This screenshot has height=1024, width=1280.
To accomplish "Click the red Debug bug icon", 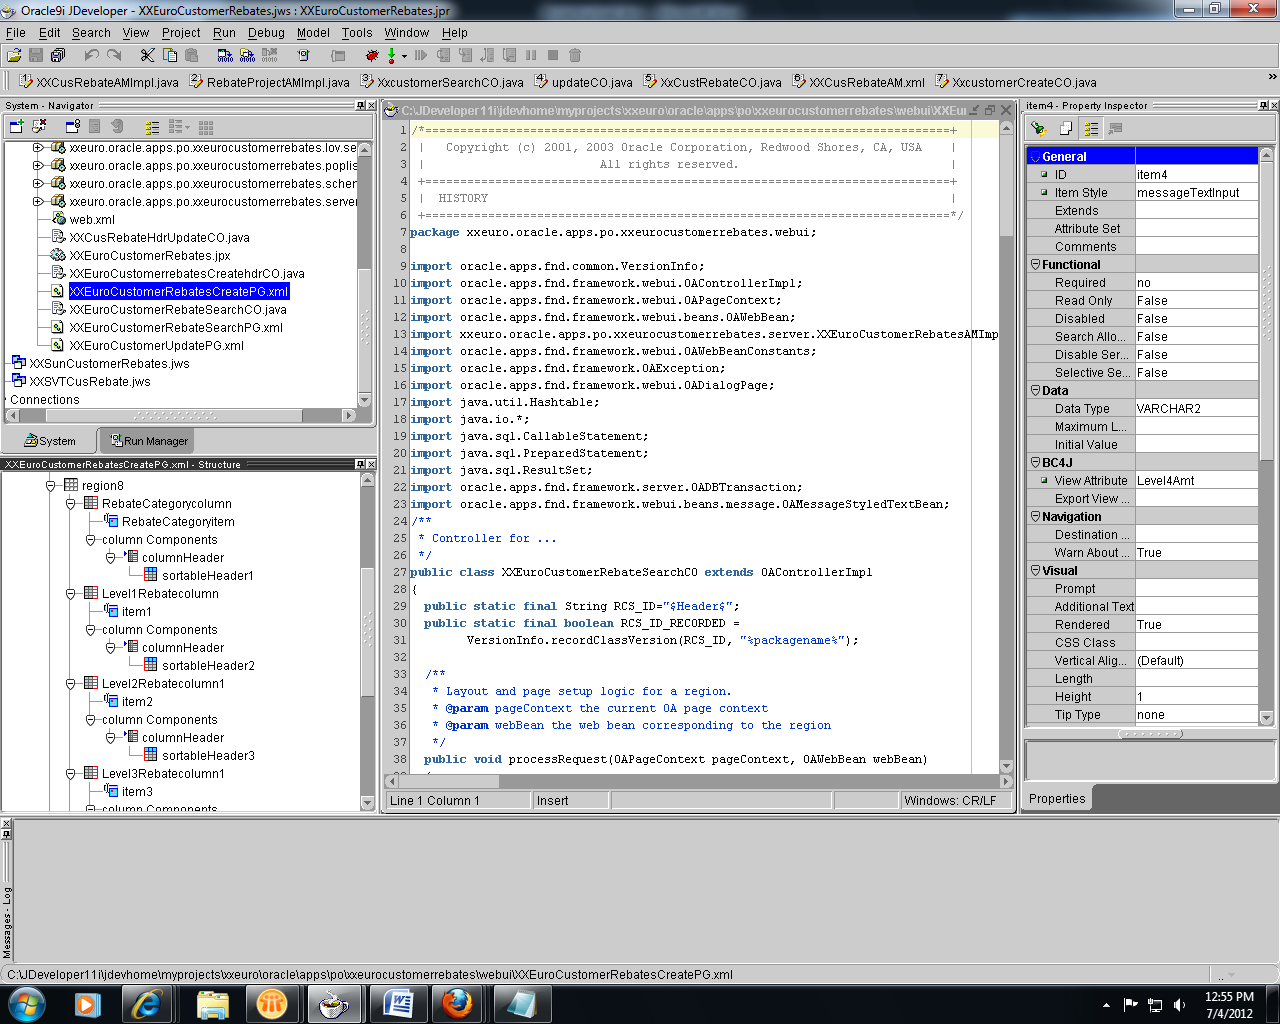I will [x=372, y=55].
